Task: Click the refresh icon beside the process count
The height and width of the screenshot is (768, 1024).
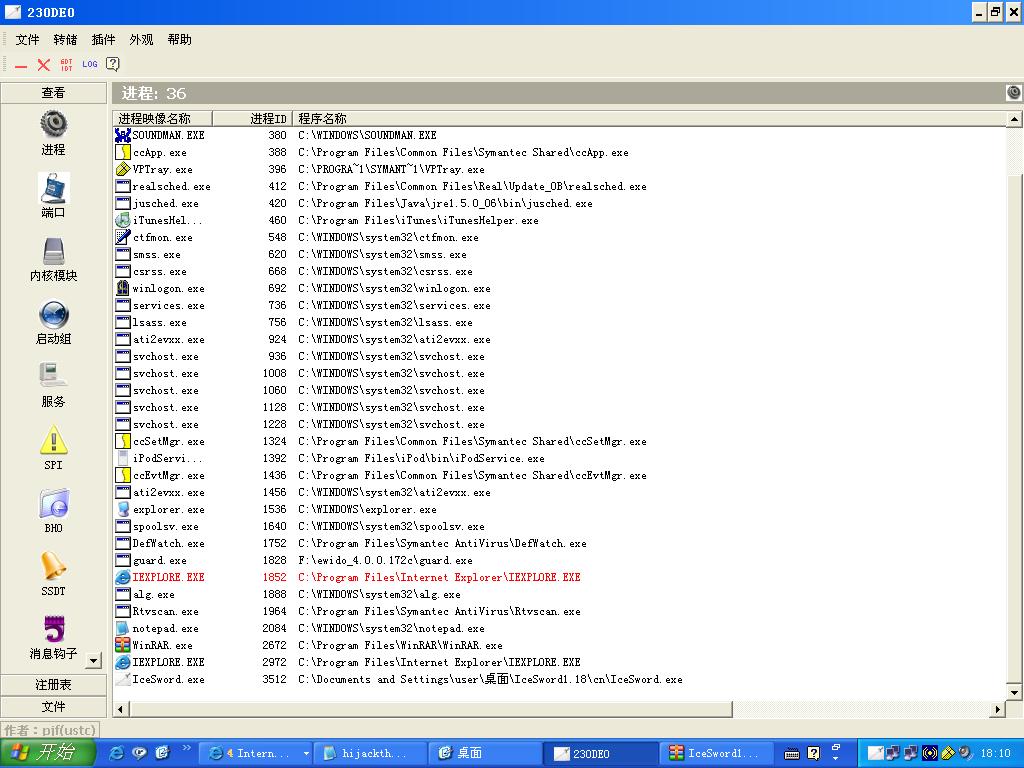Action: pyautogui.click(x=1014, y=93)
